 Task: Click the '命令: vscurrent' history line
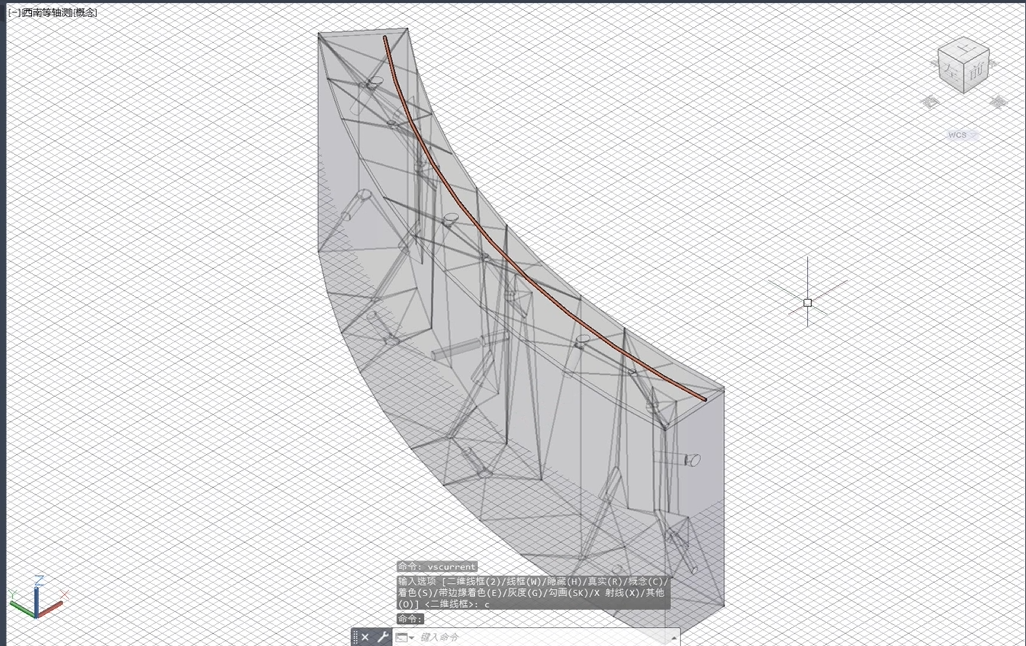coord(437,567)
